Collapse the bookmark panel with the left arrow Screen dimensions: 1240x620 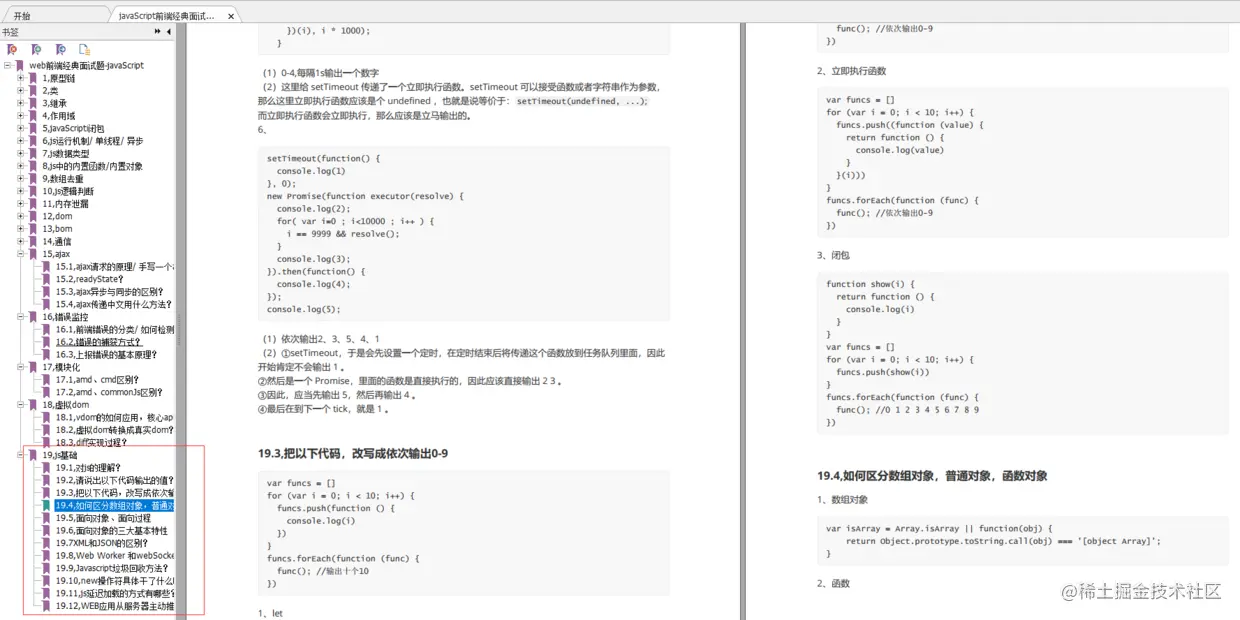coord(168,32)
